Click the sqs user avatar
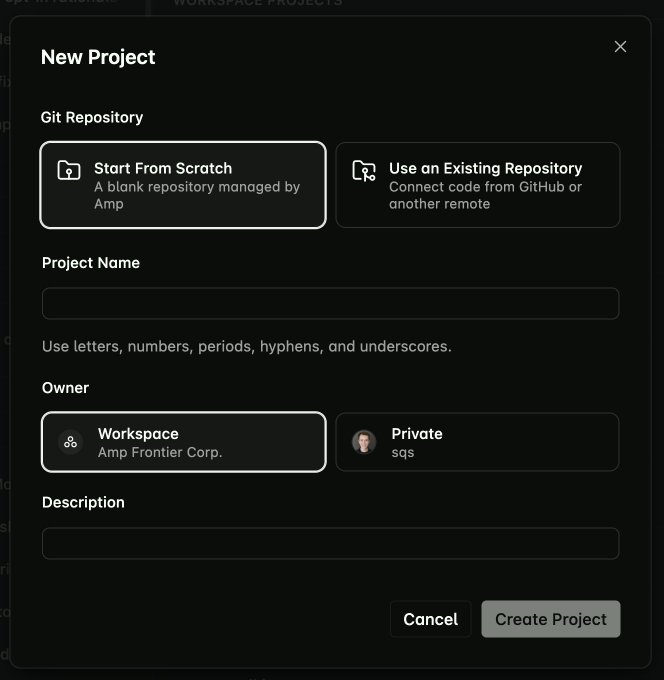Image resolution: width=664 pixels, height=680 pixels. tap(364, 442)
